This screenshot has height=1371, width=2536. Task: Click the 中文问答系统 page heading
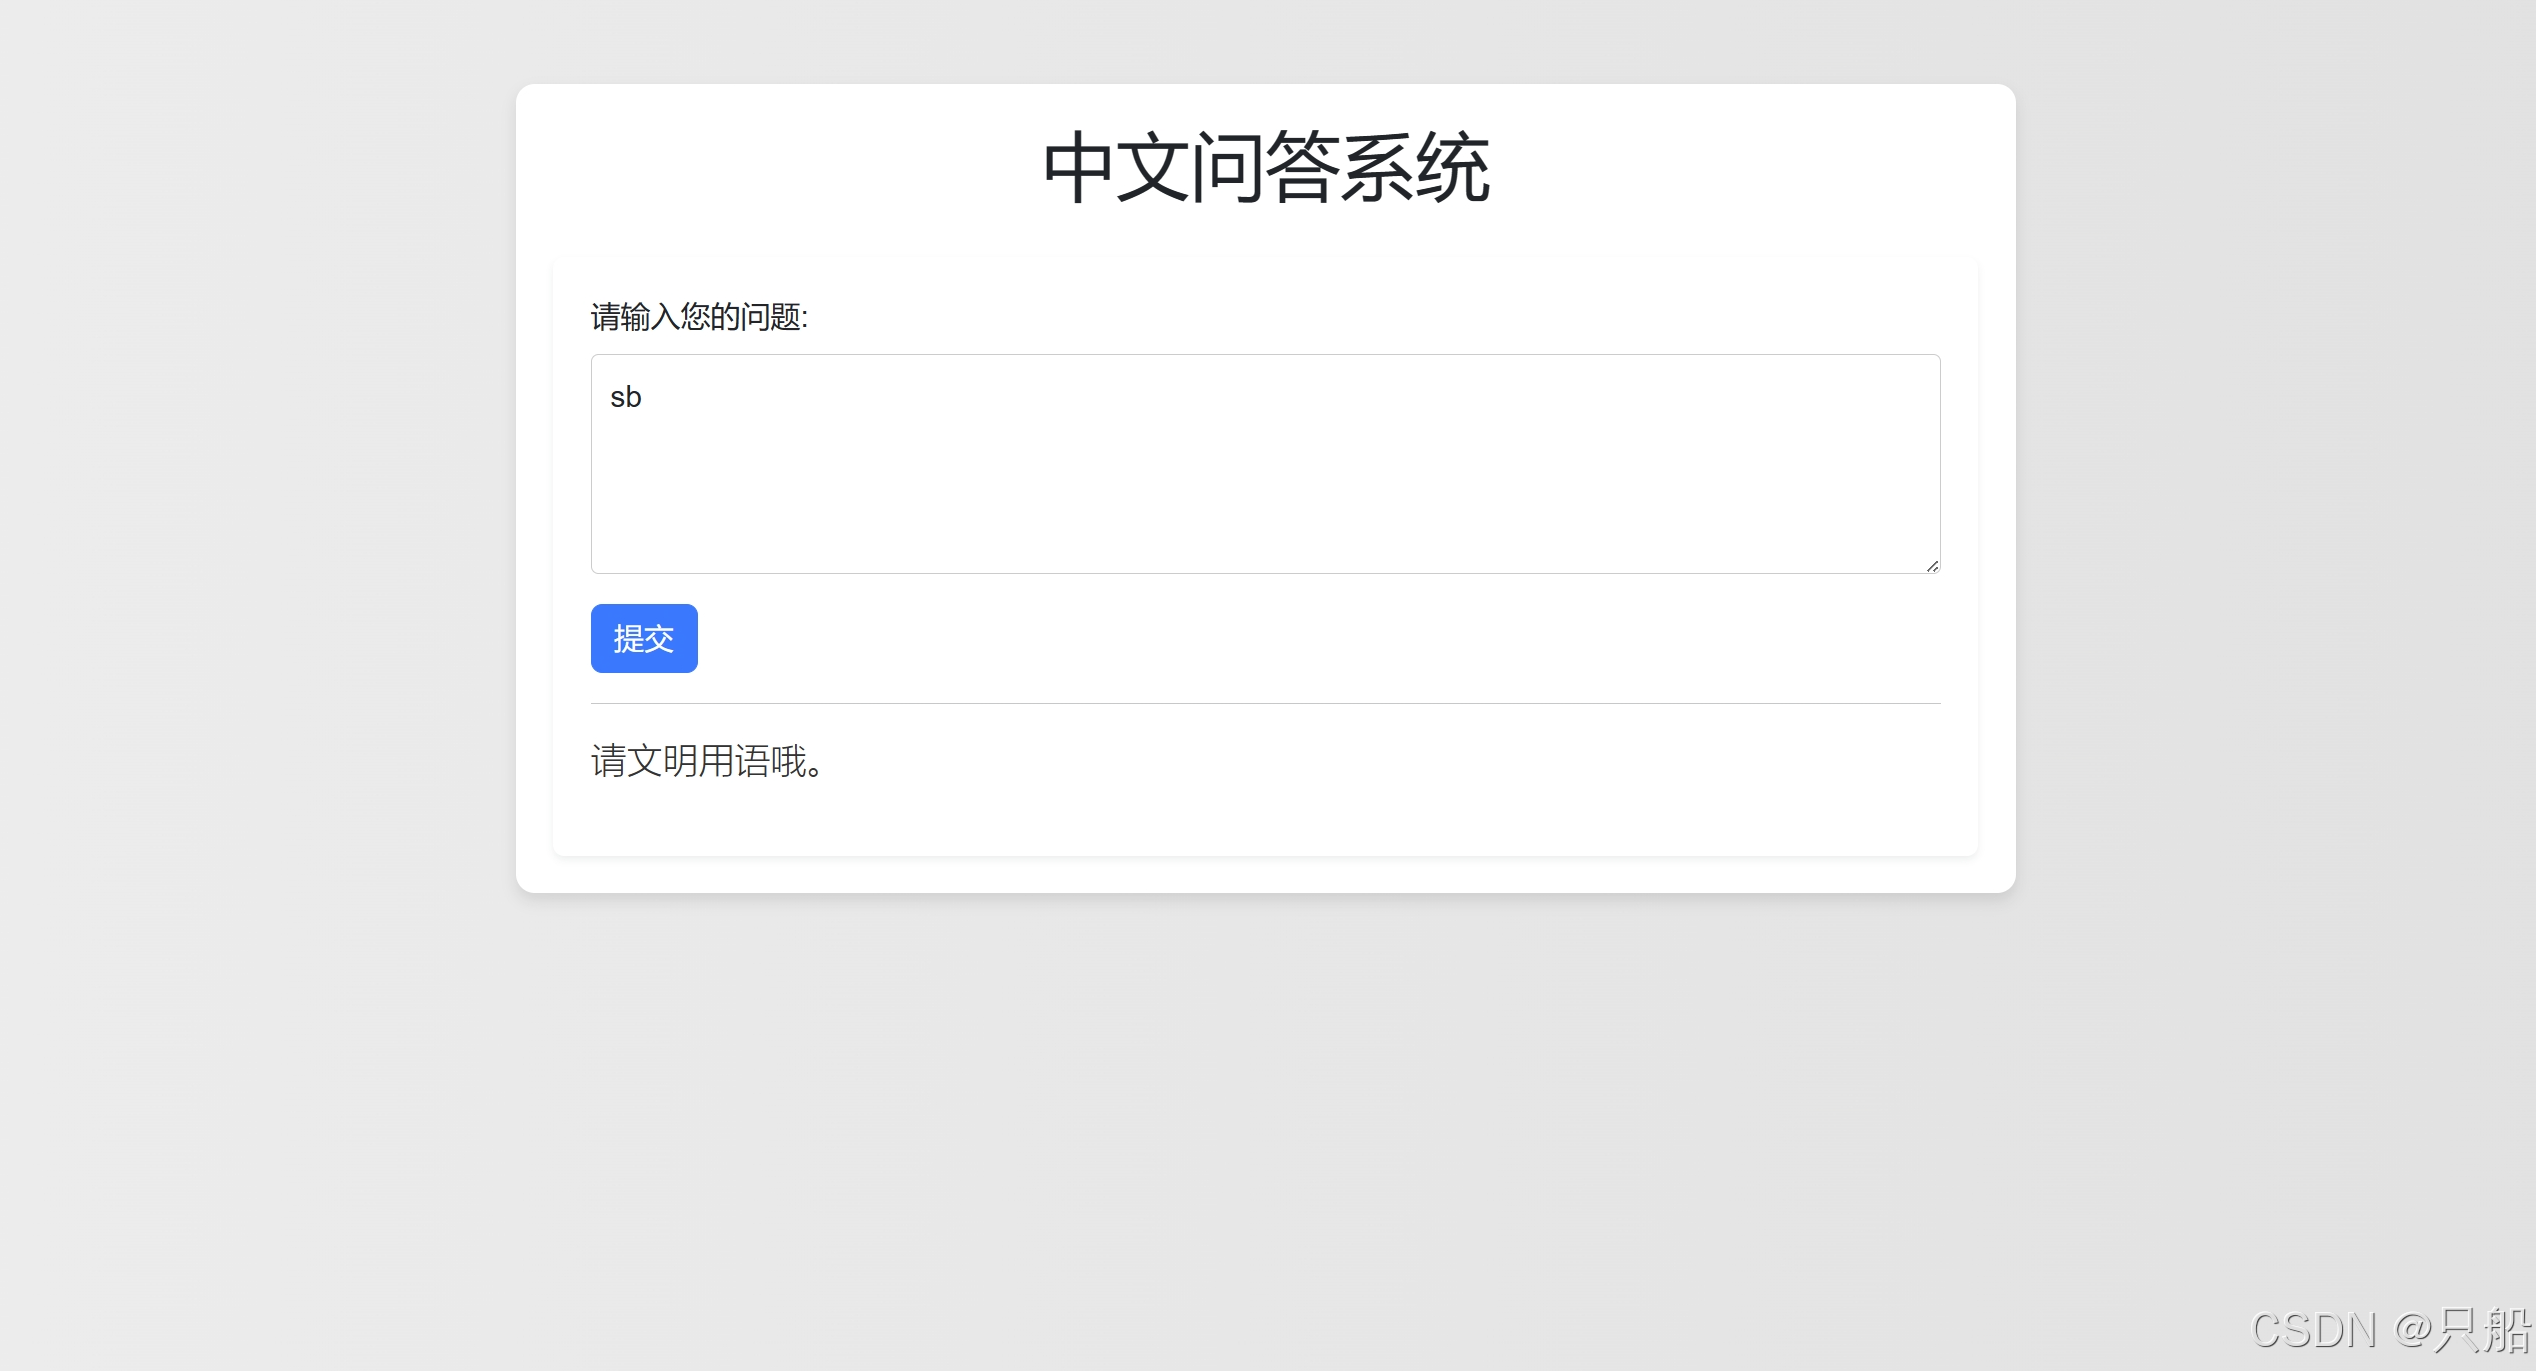pyautogui.click(x=1265, y=168)
